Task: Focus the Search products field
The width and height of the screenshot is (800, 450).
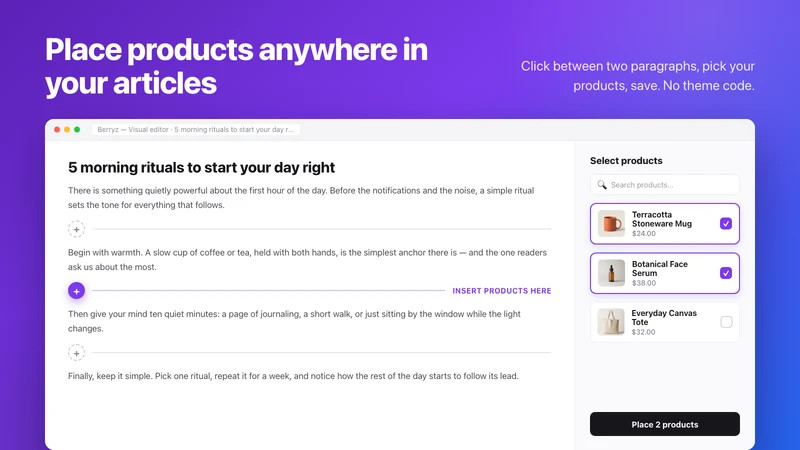Action: 665,185
